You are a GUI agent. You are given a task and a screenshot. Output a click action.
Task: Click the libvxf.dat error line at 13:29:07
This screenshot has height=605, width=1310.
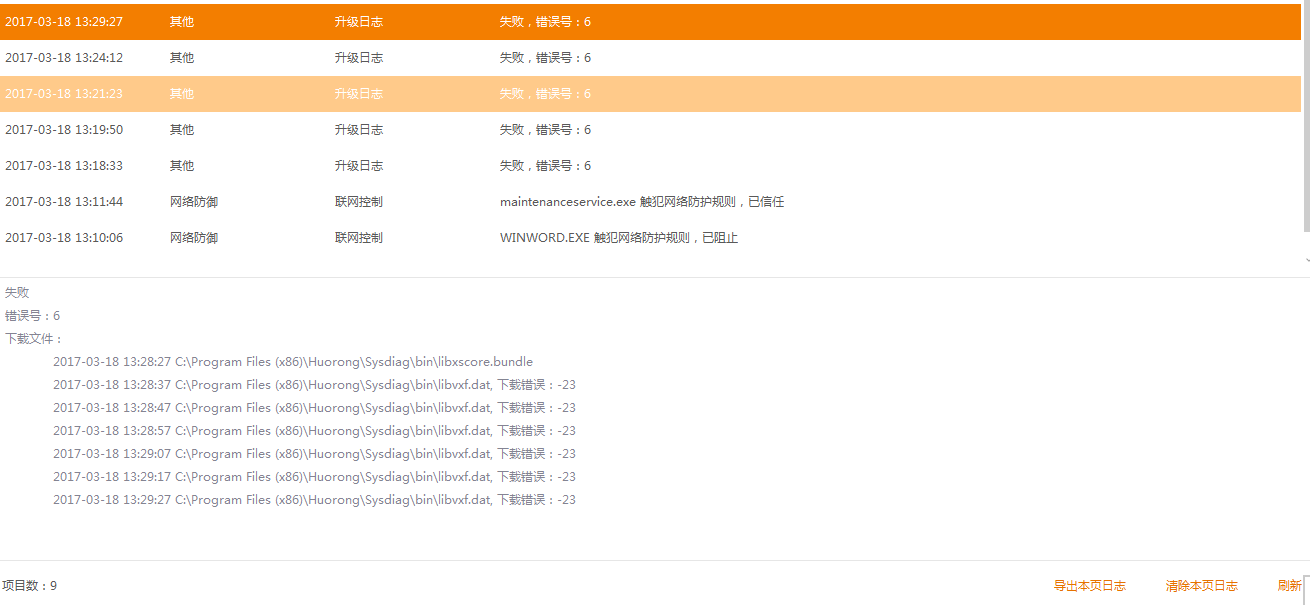coord(314,454)
